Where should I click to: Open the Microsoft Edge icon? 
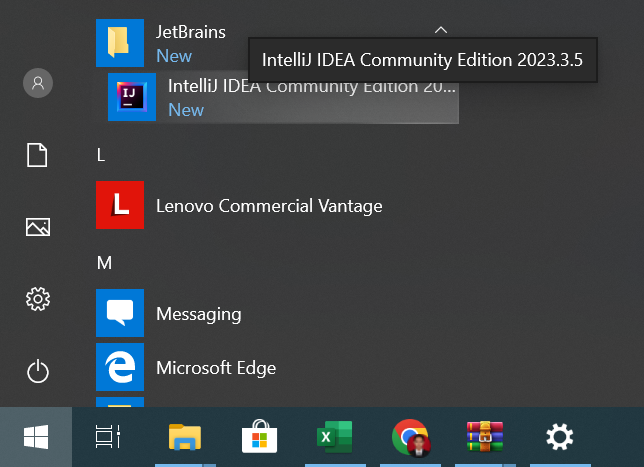[x=120, y=367]
